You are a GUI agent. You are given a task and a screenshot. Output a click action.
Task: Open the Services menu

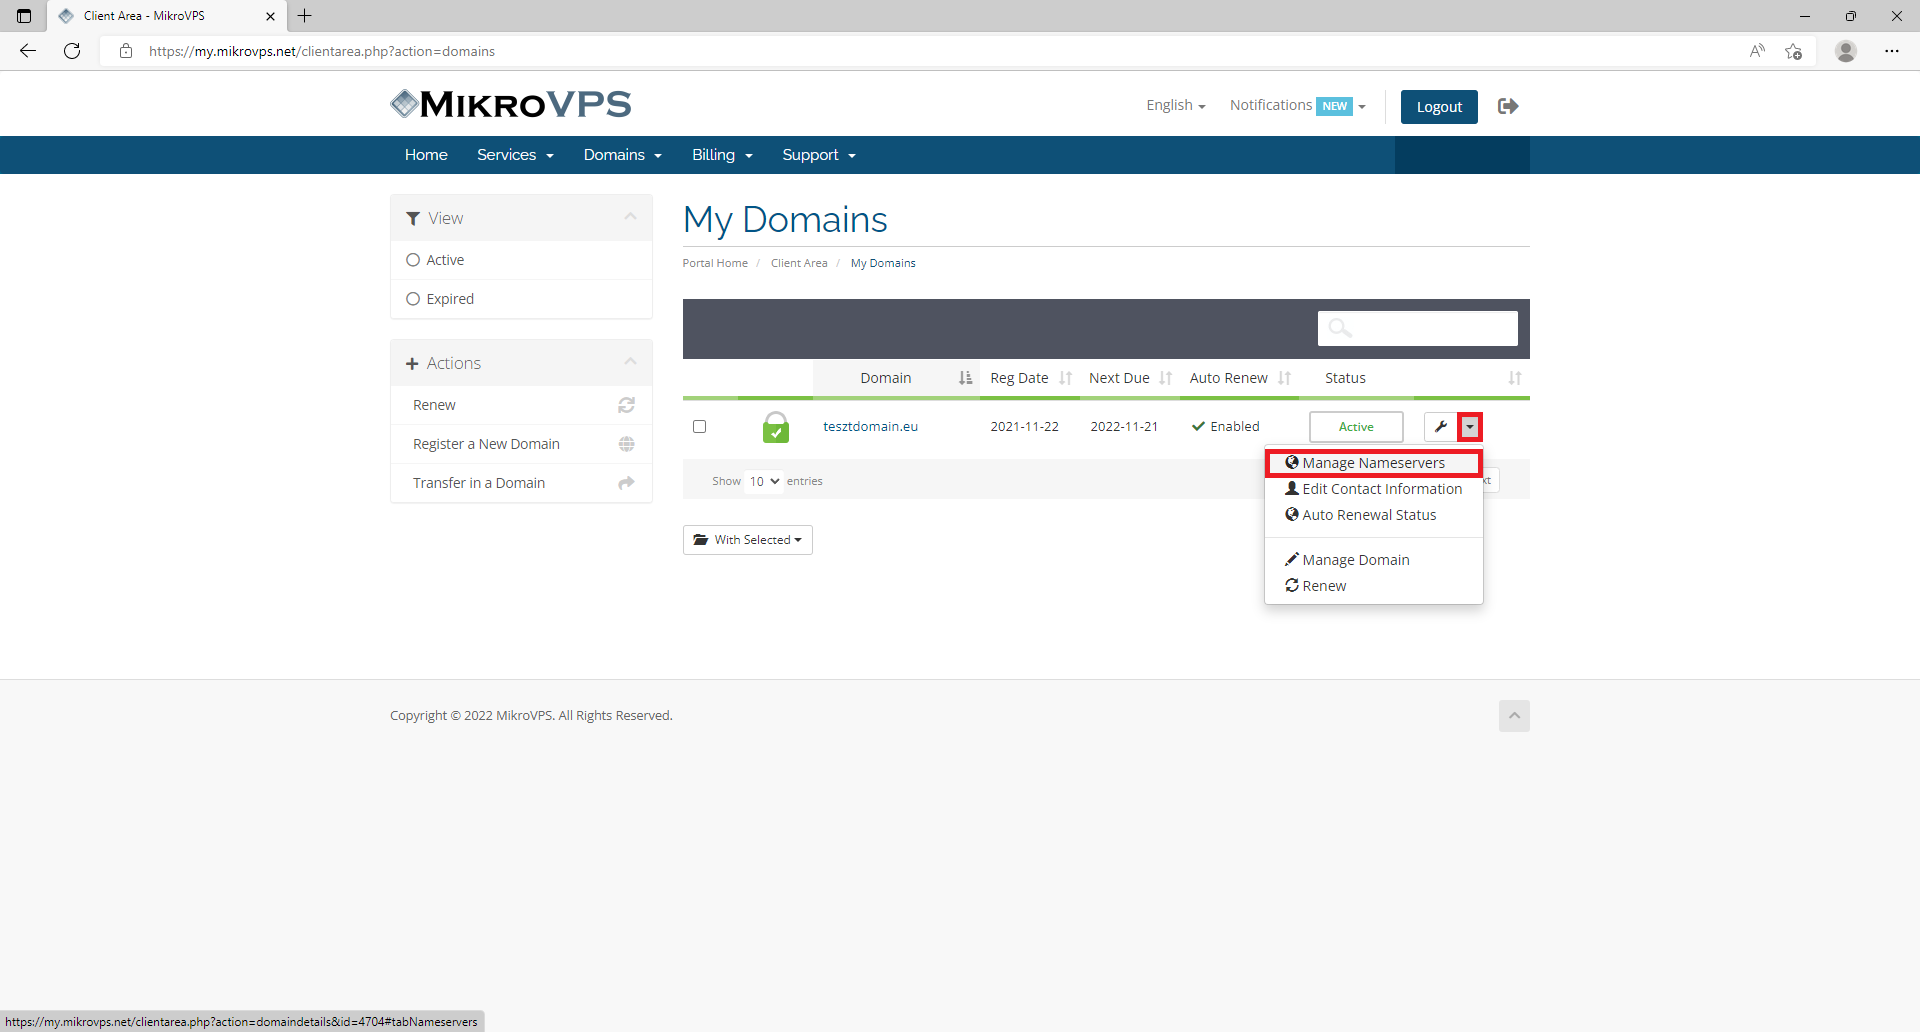[x=515, y=155]
